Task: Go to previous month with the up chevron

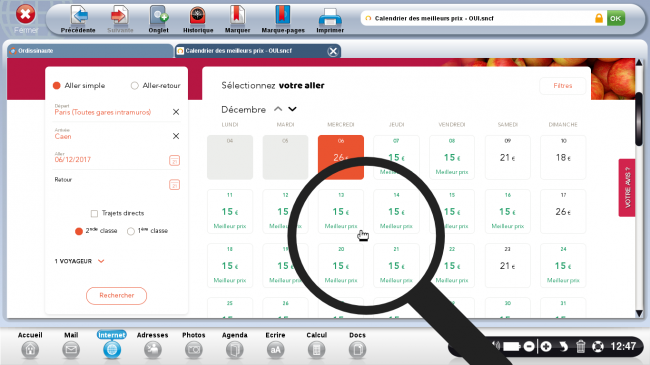Action: point(278,109)
